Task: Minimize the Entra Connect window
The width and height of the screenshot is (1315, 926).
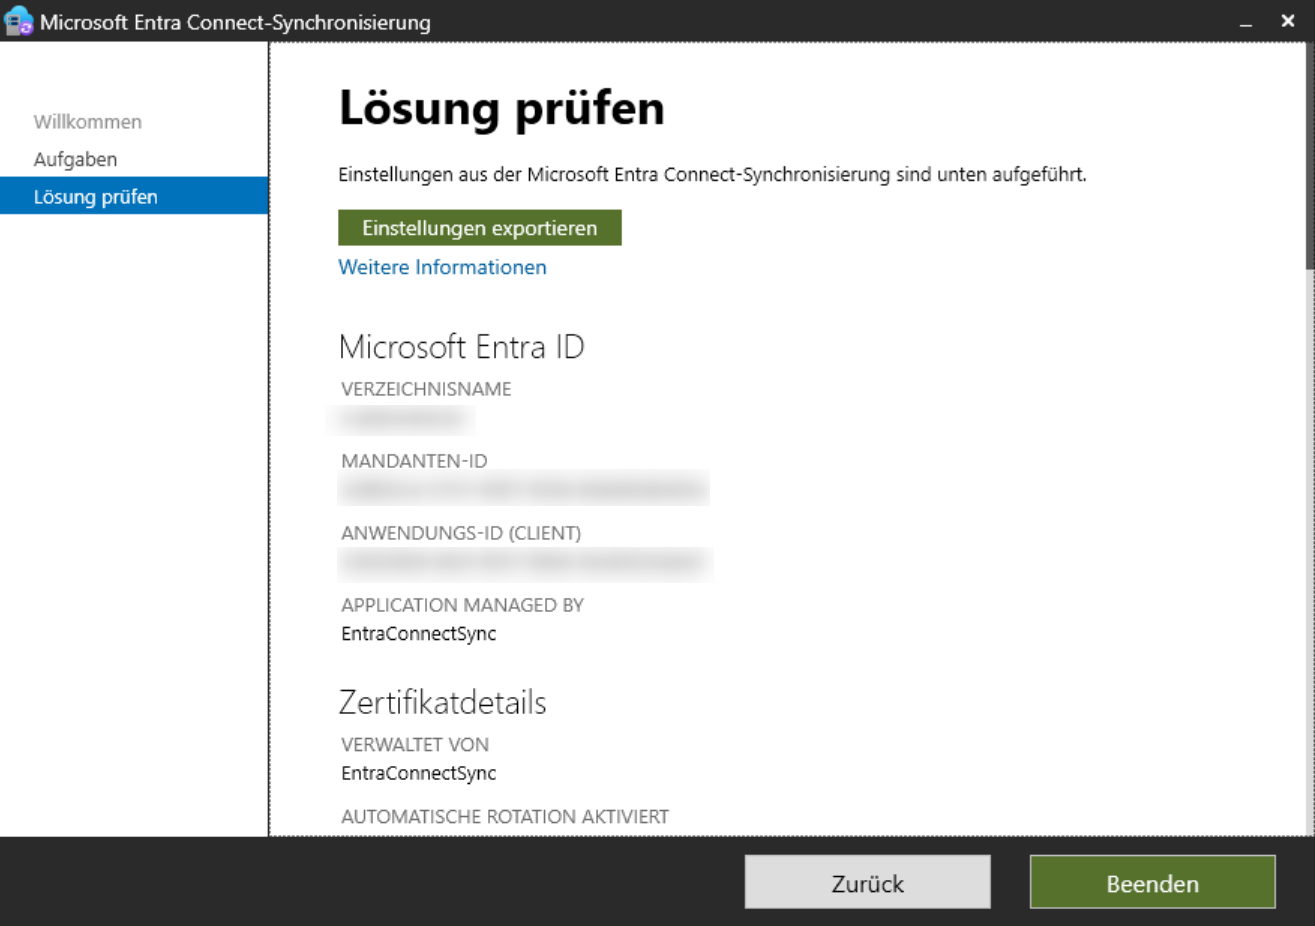Action: (x=1246, y=22)
